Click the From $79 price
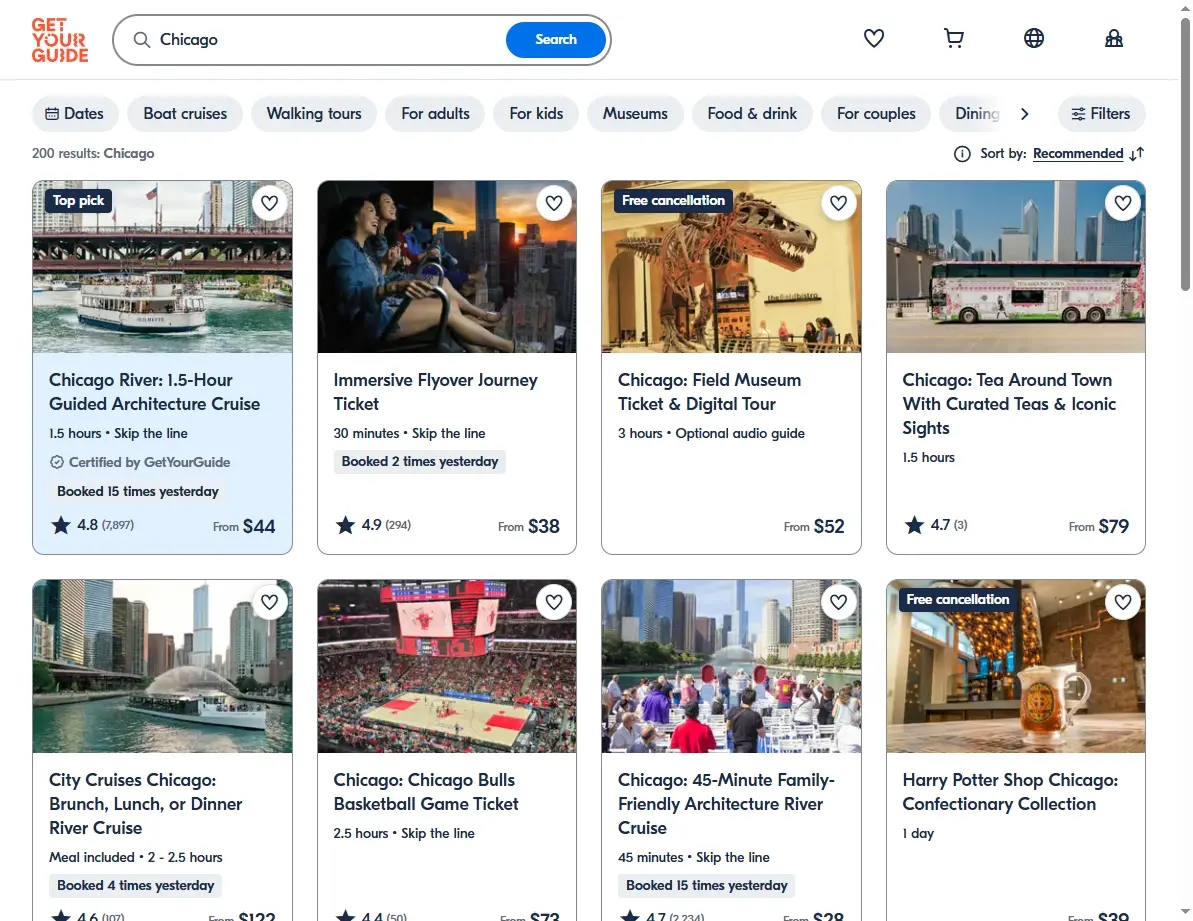Image resolution: width=1193 pixels, height=921 pixels. coord(1098,526)
